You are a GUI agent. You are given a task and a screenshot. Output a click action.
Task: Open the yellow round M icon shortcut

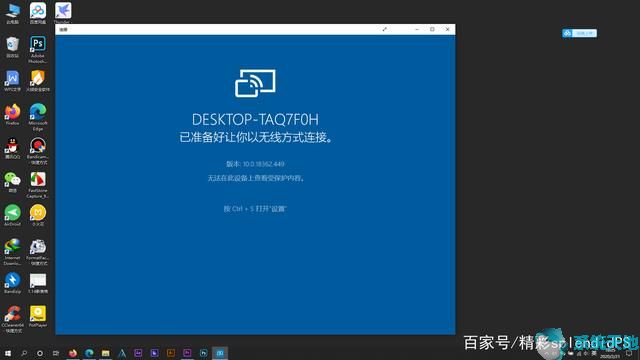[38, 215]
